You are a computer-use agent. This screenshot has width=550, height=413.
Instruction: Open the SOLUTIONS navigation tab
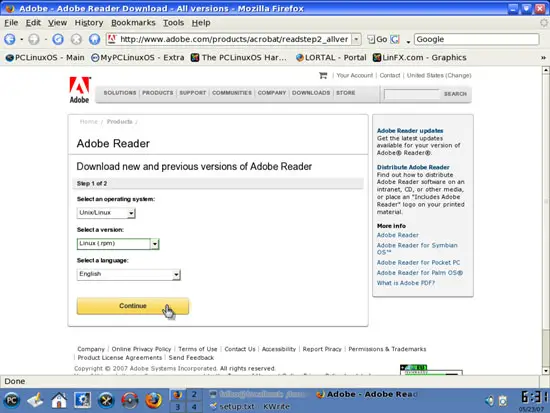120,93
